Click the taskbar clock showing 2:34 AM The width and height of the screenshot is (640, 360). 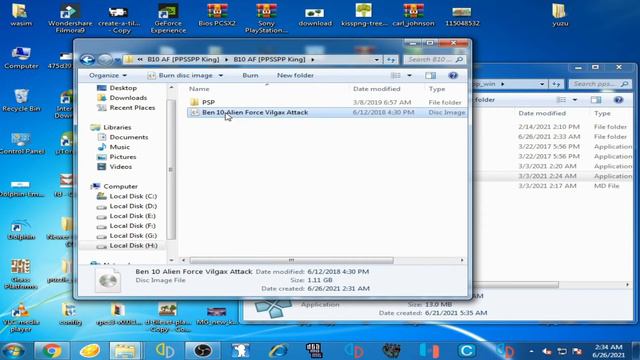pyautogui.click(x=608, y=351)
